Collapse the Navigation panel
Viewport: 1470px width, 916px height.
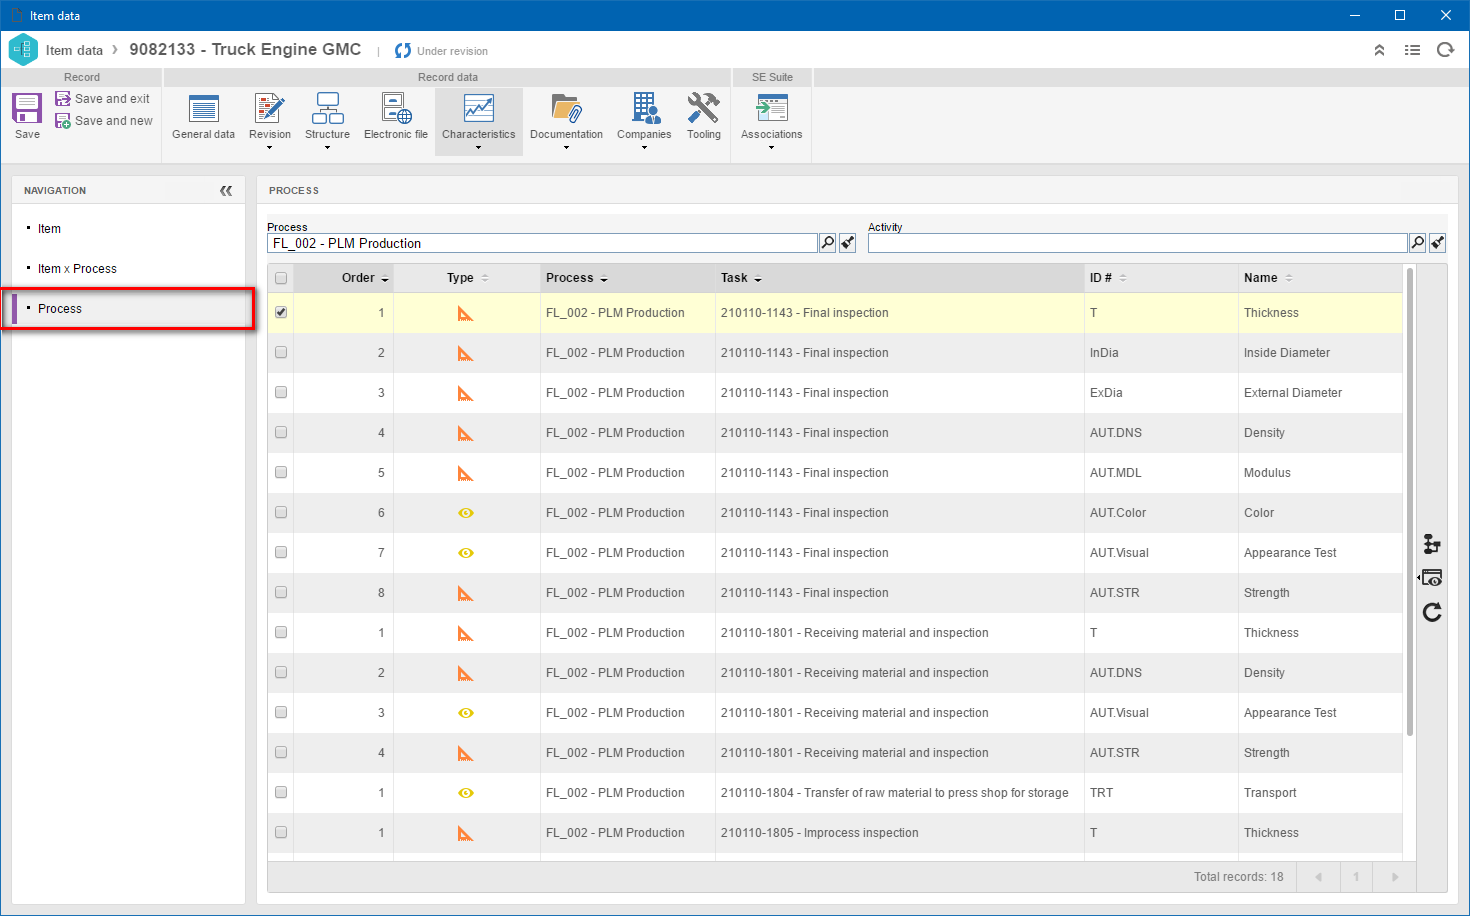tap(226, 190)
